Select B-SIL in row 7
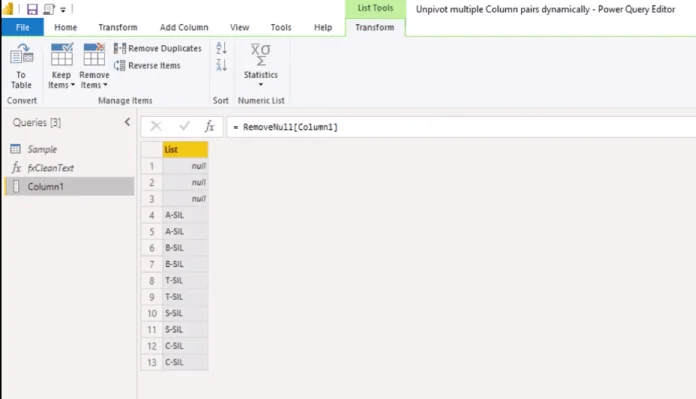 click(x=185, y=264)
